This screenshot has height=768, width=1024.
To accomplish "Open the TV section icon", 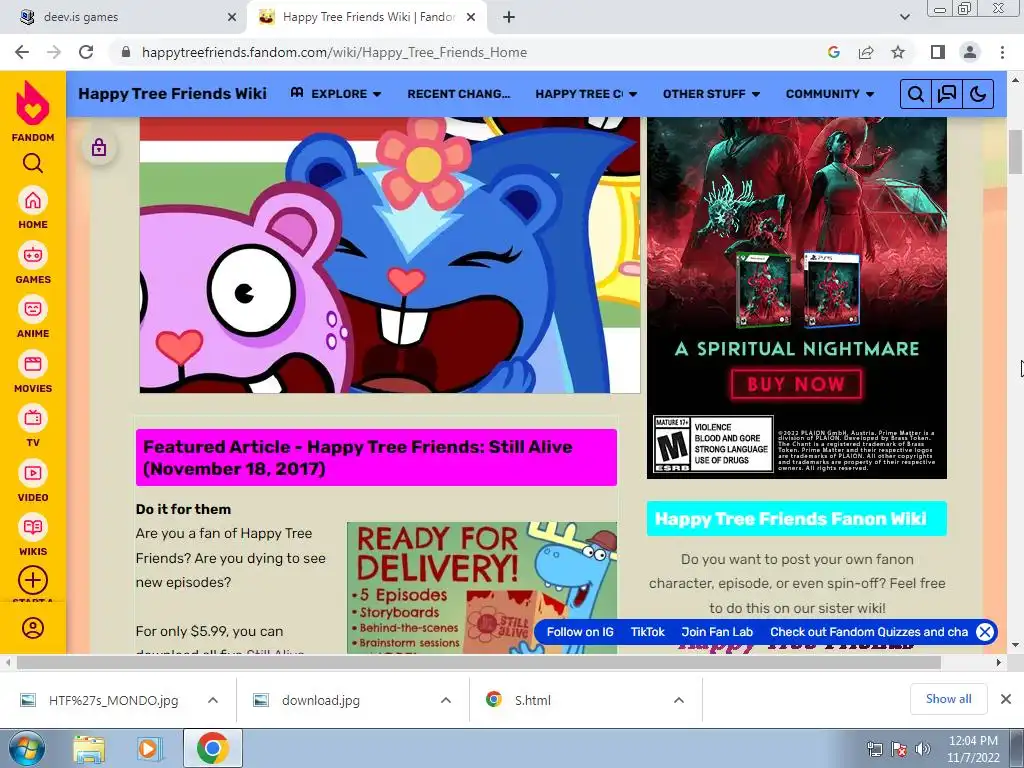I will tap(33, 418).
